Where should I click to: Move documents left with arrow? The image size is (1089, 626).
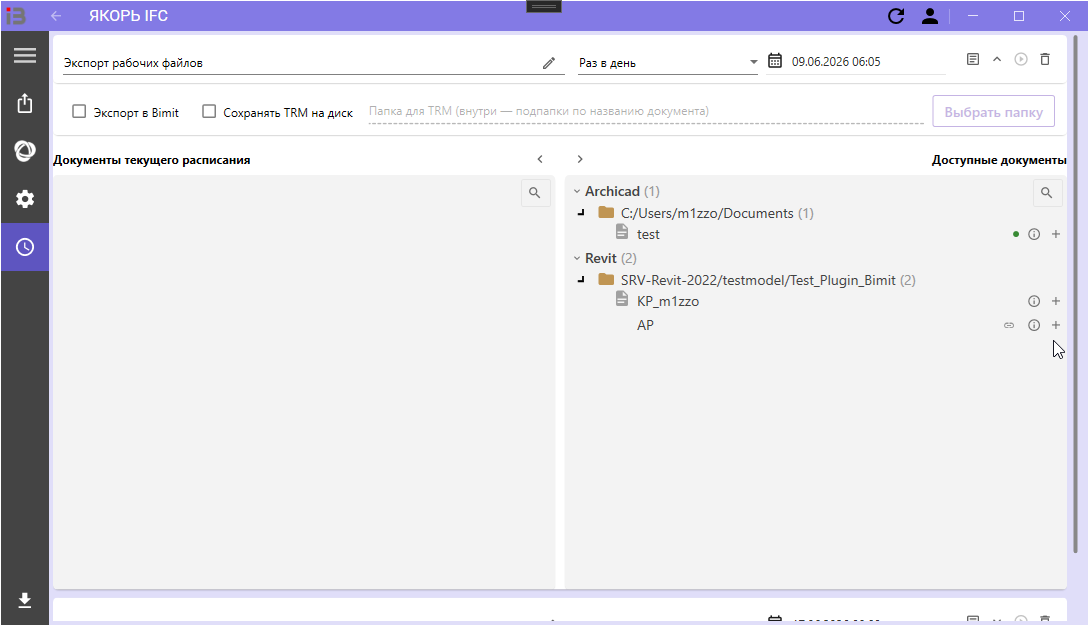tap(540, 159)
